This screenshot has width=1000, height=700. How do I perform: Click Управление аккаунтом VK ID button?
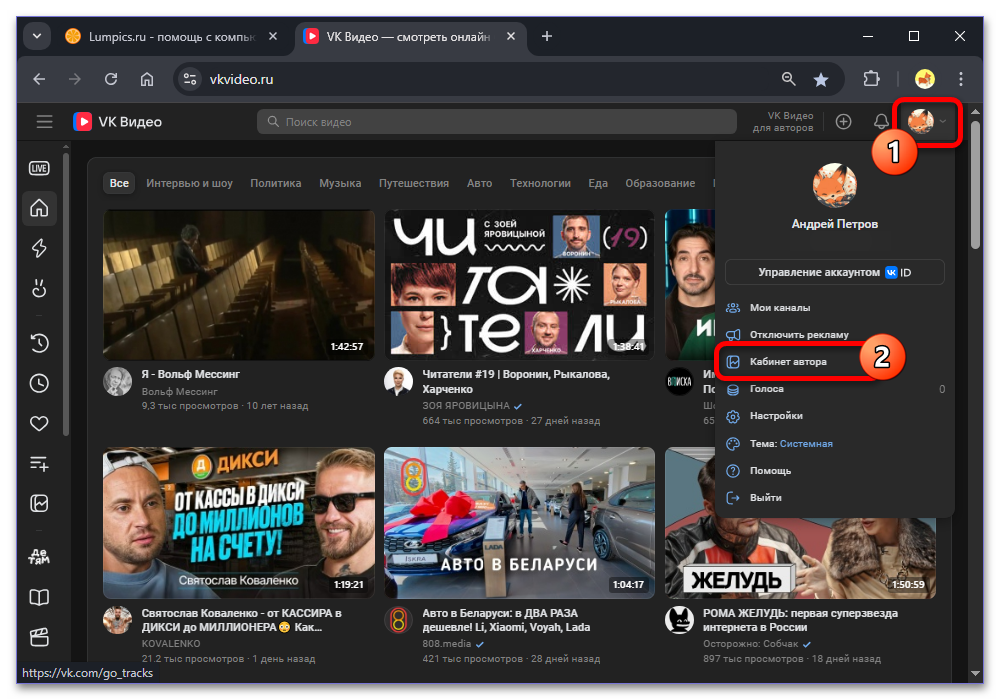pos(834,272)
